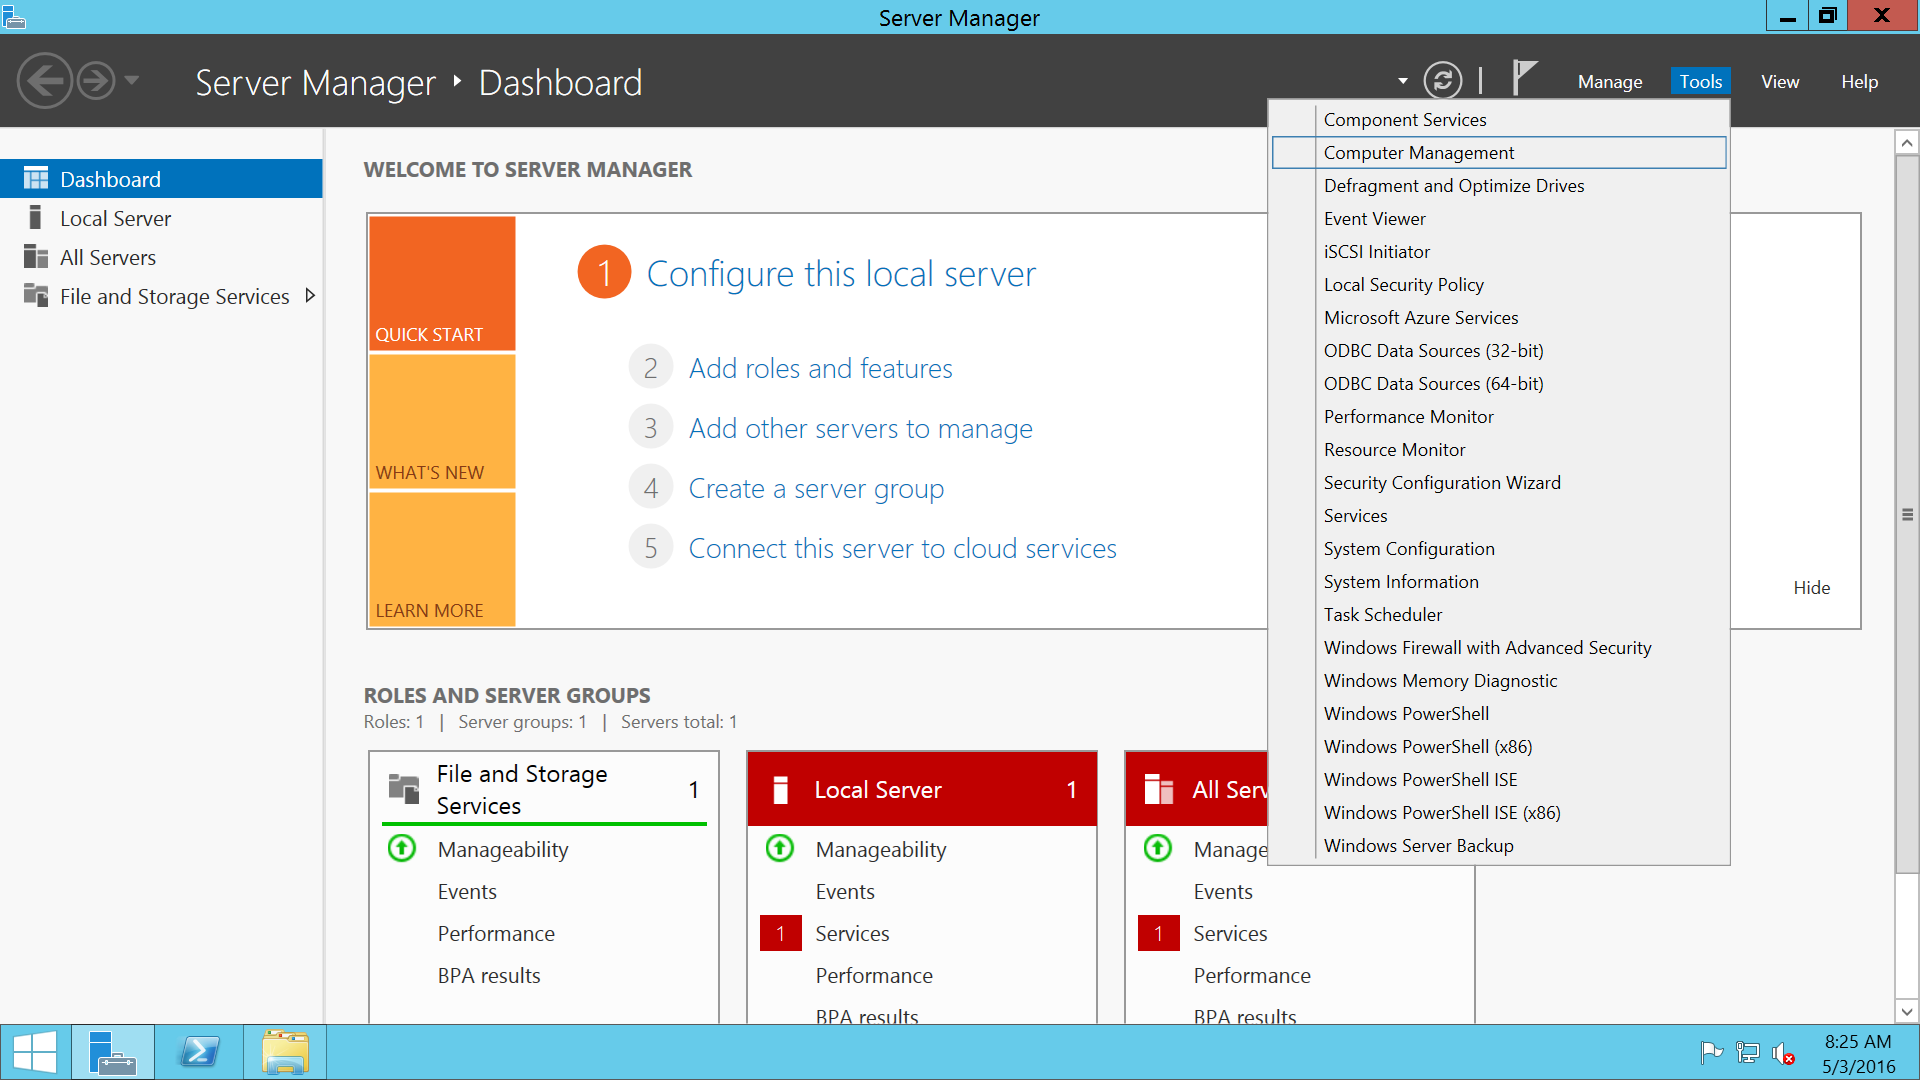
Task: Click Manageability status icon in Local Server tile
Action: pos(780,849)
